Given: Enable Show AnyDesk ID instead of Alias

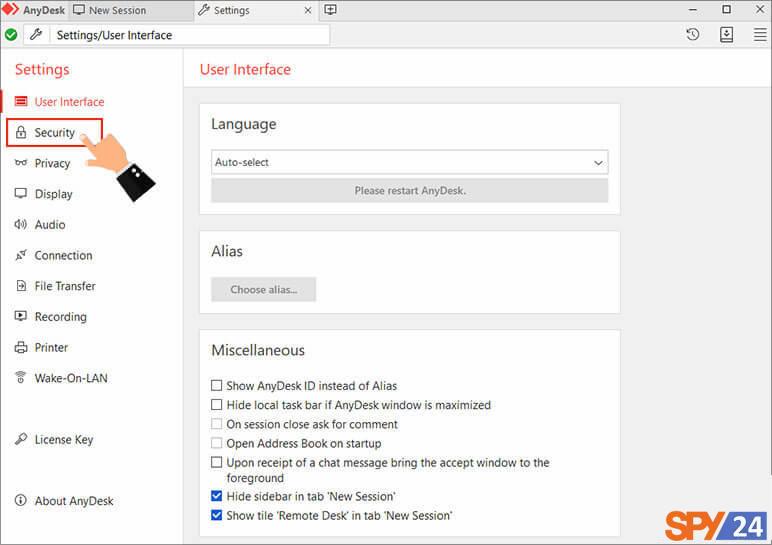Looking at the screenshot, I should [216, 385].
